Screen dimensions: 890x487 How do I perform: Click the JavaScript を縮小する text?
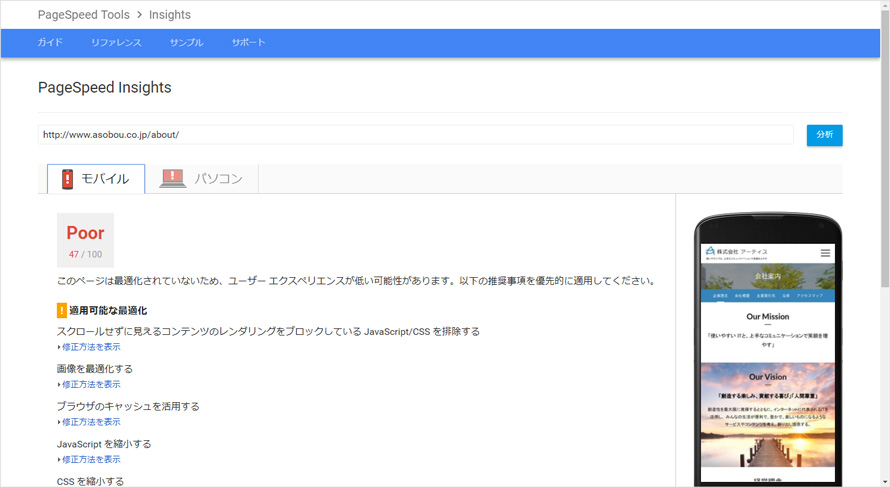104,444
